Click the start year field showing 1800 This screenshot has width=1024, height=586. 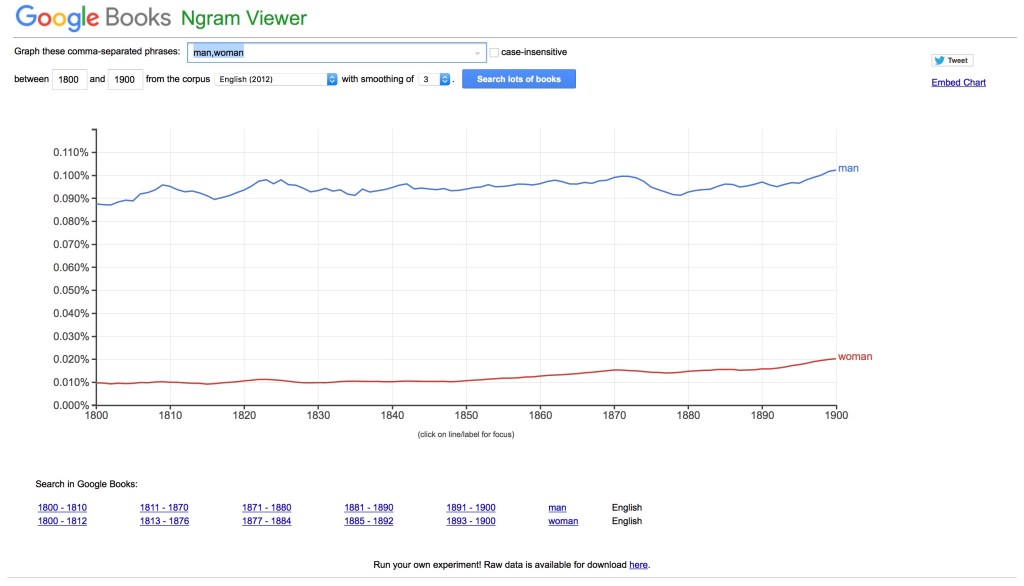point(70,80)
